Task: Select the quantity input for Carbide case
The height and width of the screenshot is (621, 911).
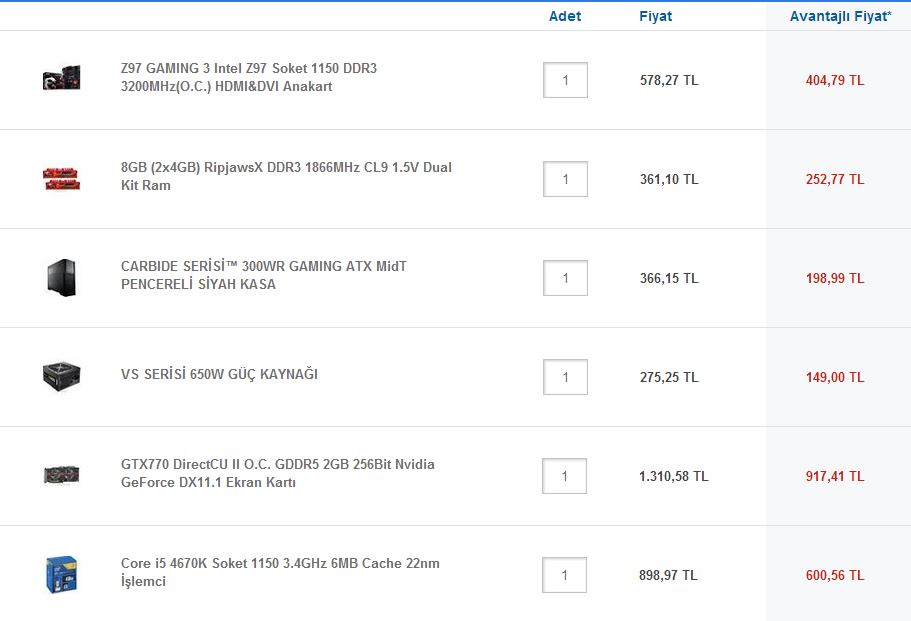Action: point(565,278)
